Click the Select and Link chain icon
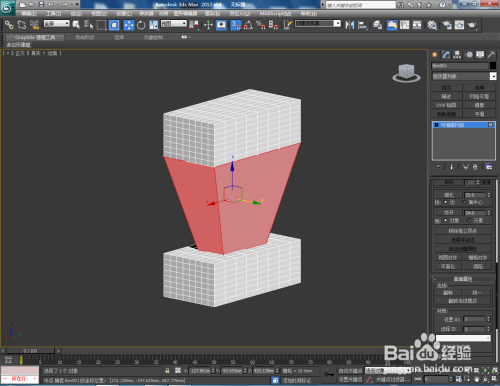The width and height of the screenshot is (500, 386). point(9,25)
